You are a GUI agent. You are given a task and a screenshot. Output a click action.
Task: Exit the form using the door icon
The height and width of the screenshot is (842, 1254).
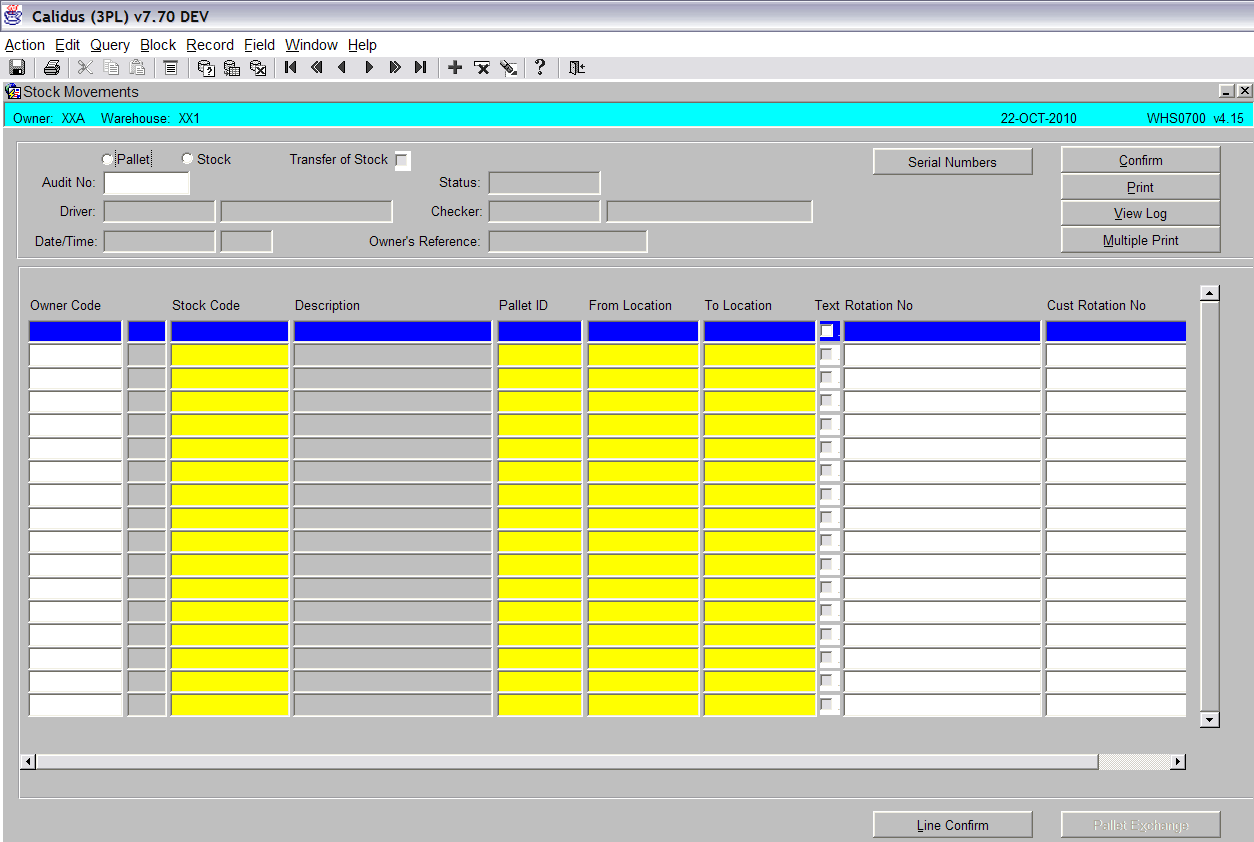coord(576,67)
